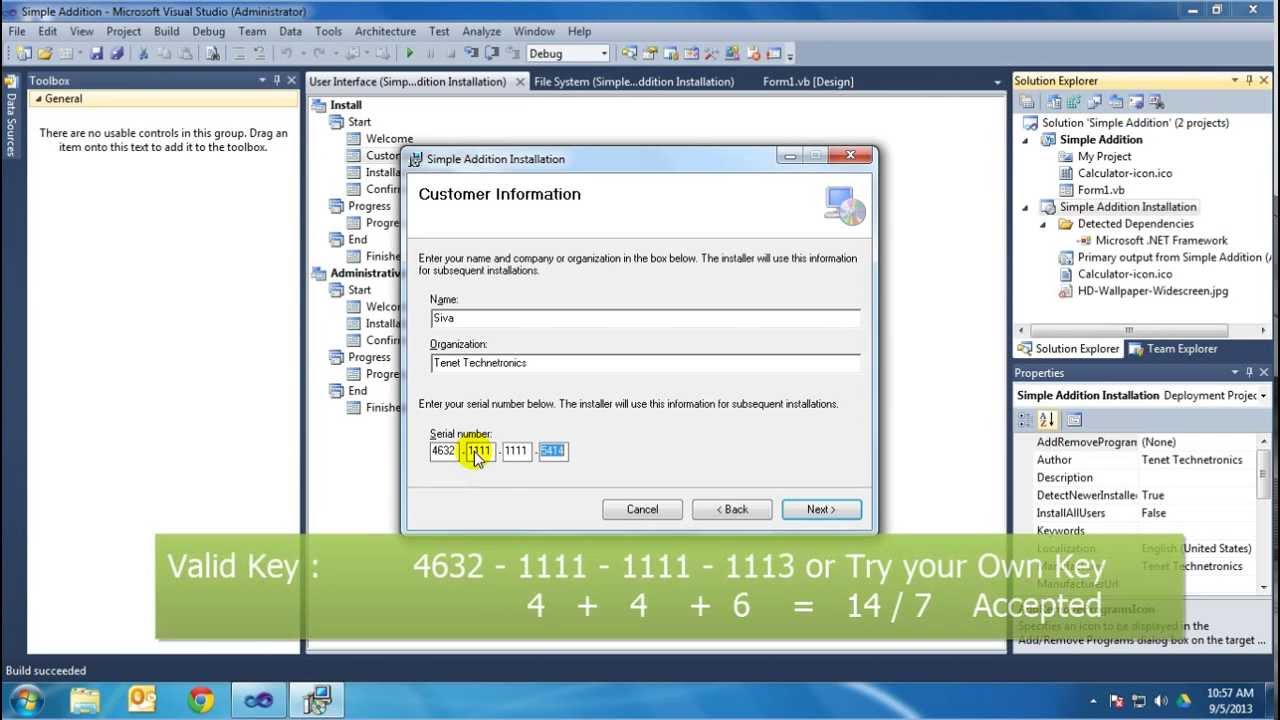Viewport: 1280px width, 720px height.
Task: Click the Undo toolbar icon
Action: coord(287,53)
